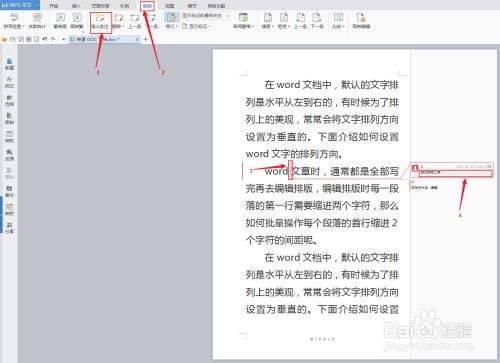
Task: Open the 显示标记的最终状态 display combo box
Action: [x=206, y=16]
